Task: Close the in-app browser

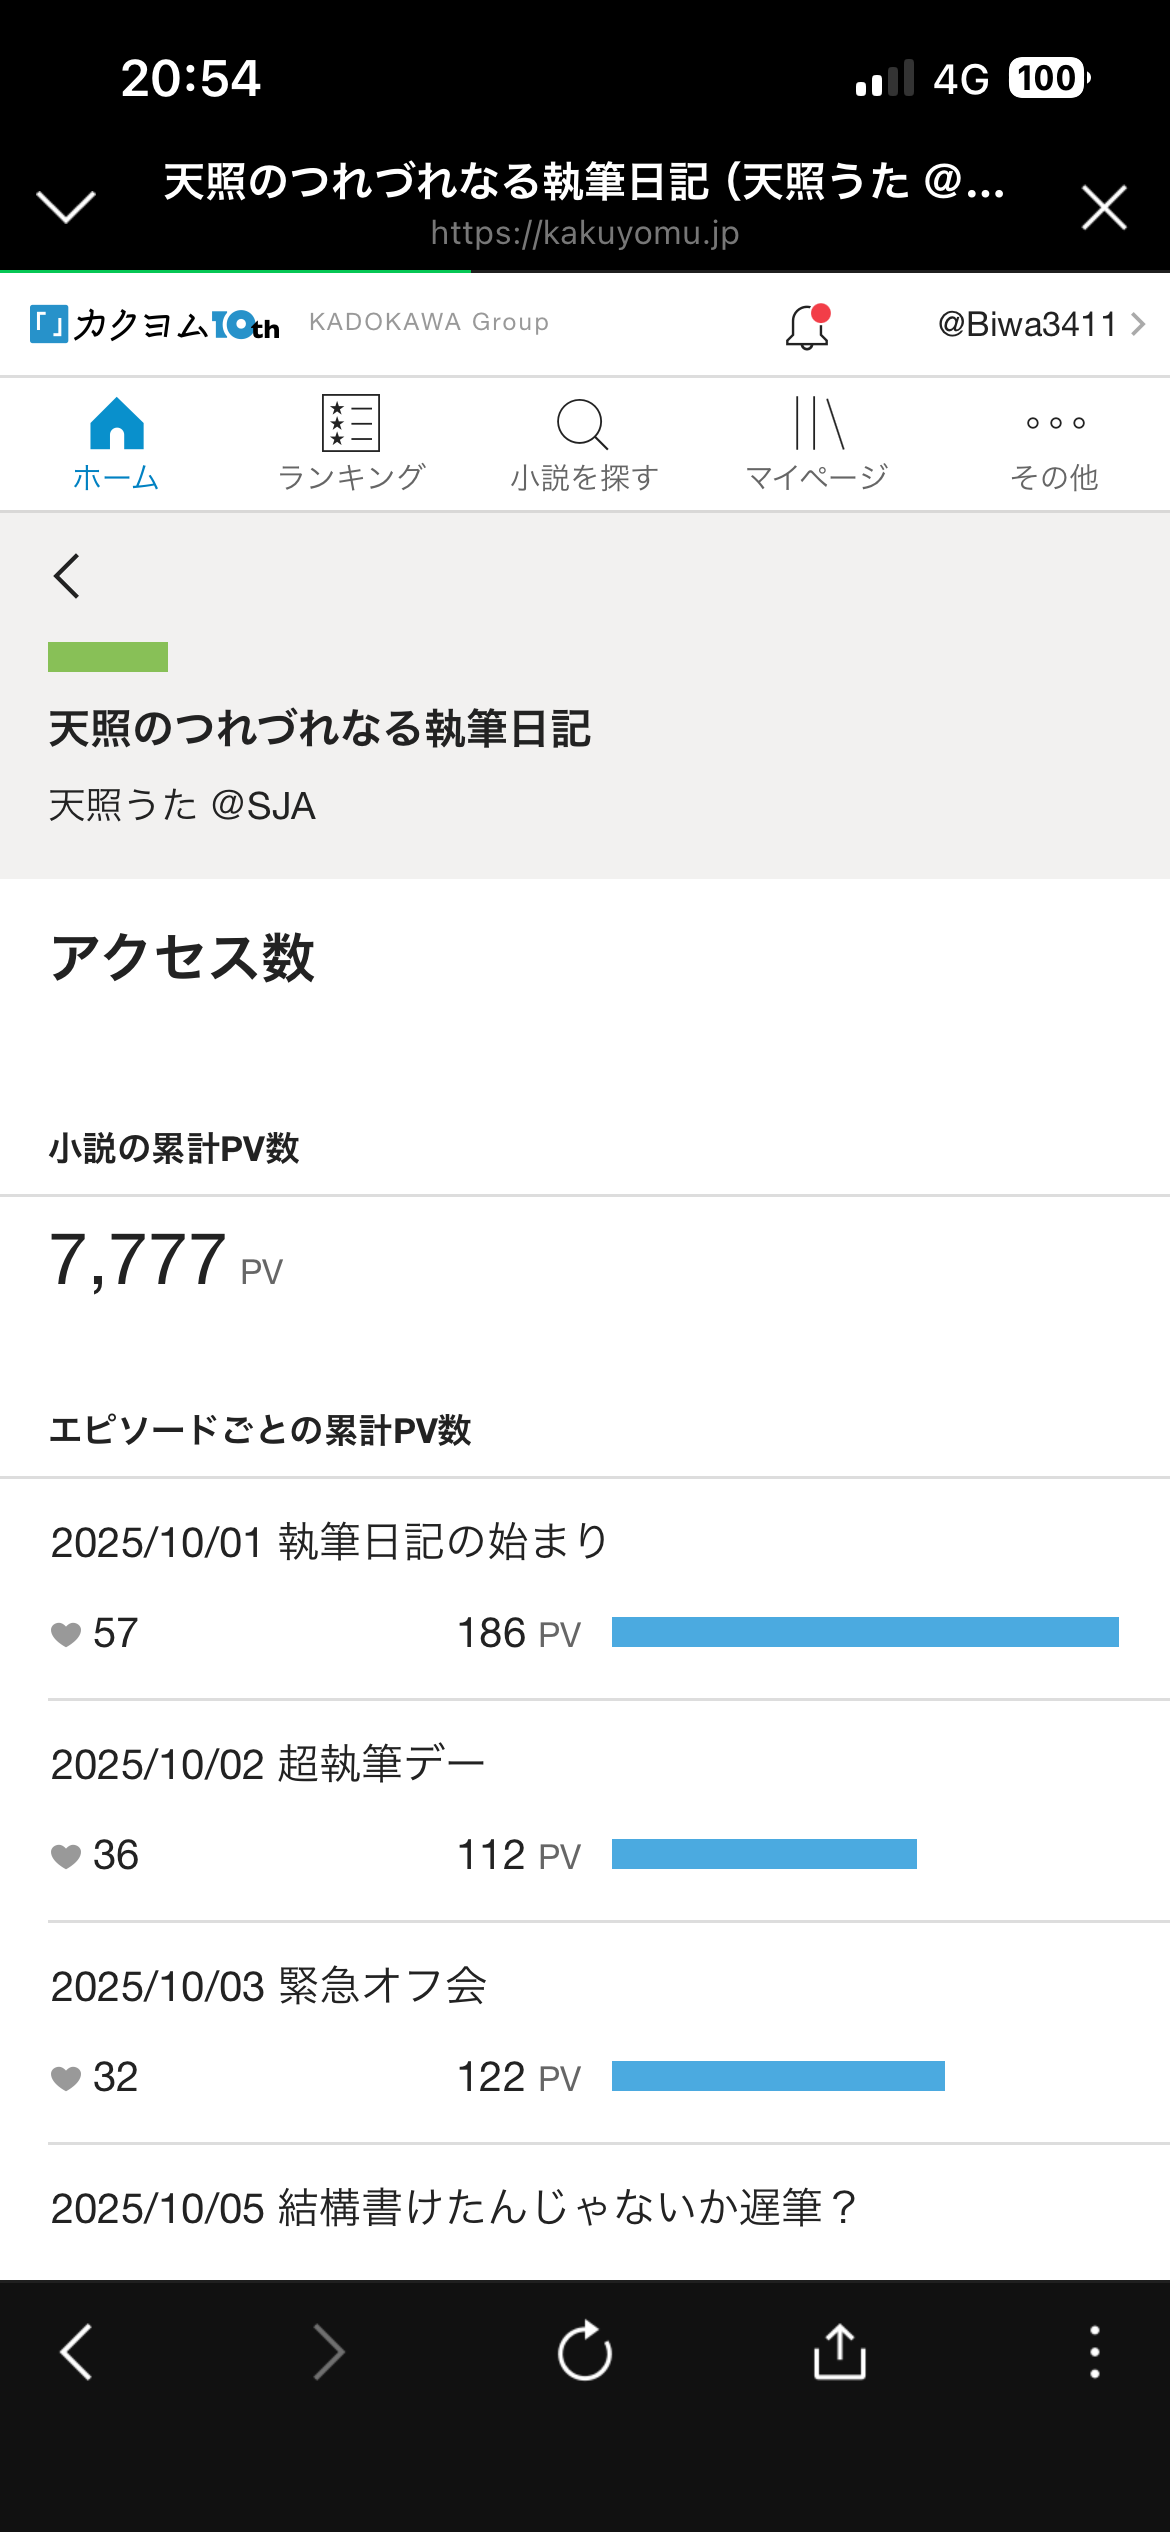Action: [x=1104, y=207]
